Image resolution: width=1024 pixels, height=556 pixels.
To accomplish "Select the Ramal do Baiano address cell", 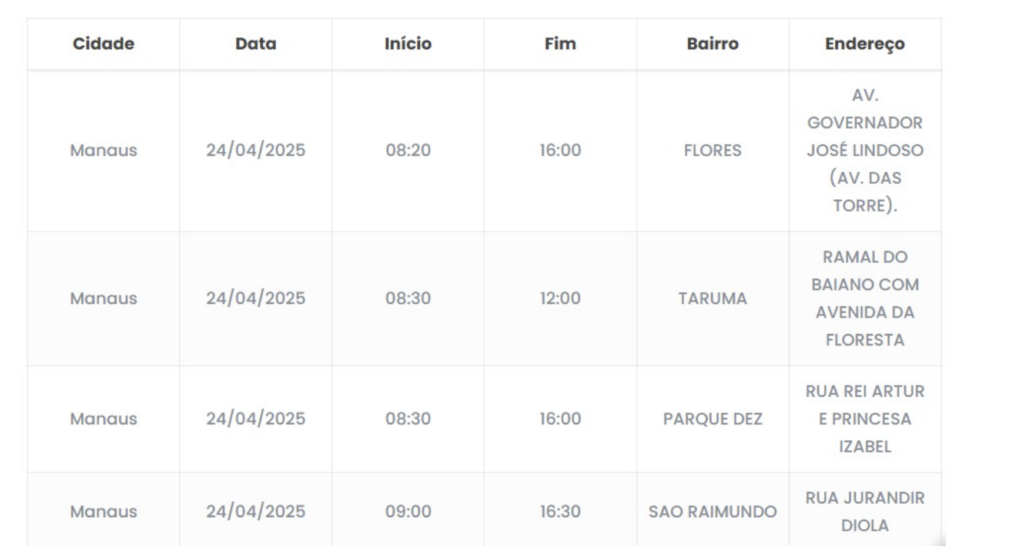I will pos(865,299).
